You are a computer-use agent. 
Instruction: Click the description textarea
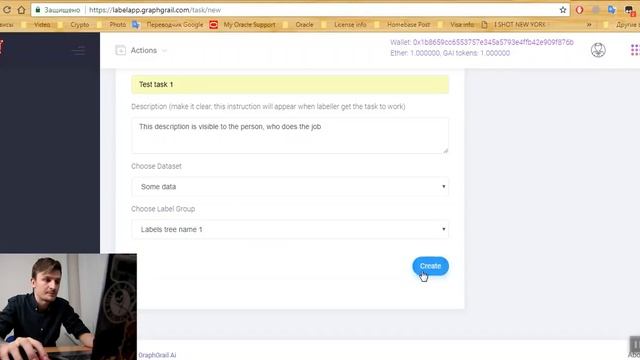[290, 136]
